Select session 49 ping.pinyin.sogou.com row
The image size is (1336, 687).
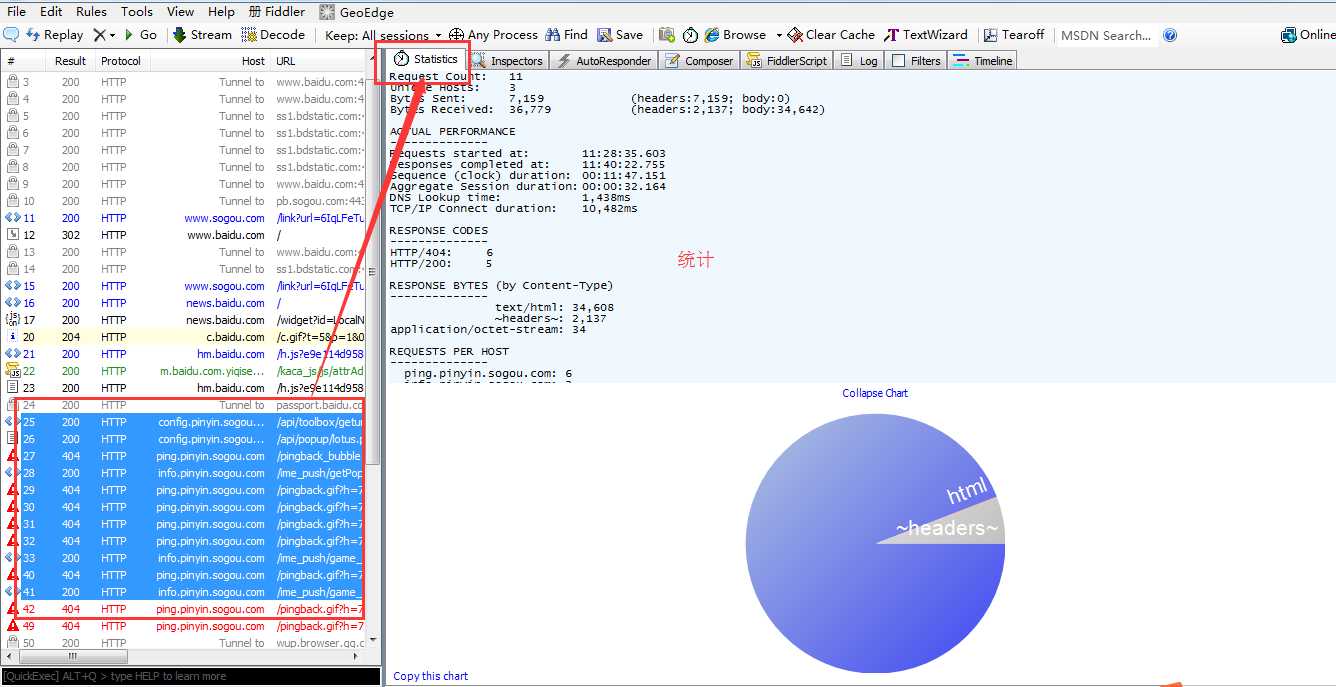click(184, 626)
